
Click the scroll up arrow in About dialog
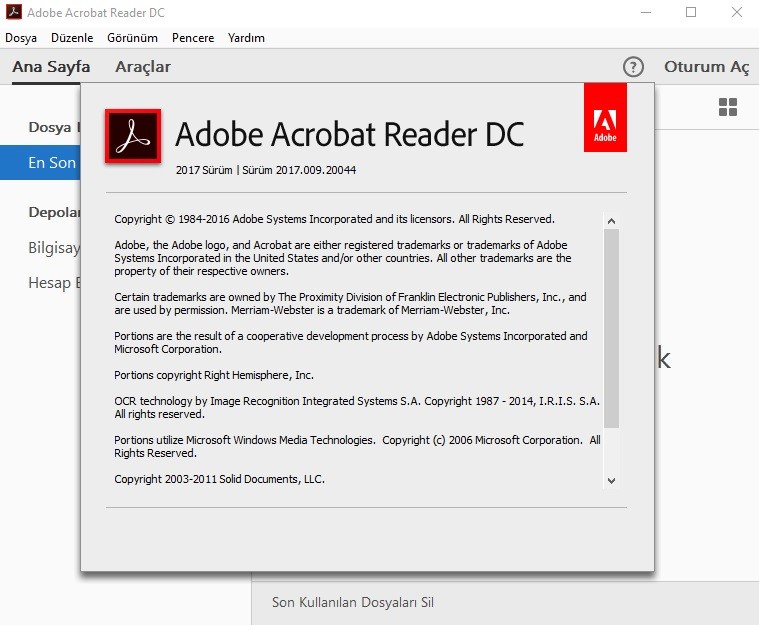tap(611, 221)
